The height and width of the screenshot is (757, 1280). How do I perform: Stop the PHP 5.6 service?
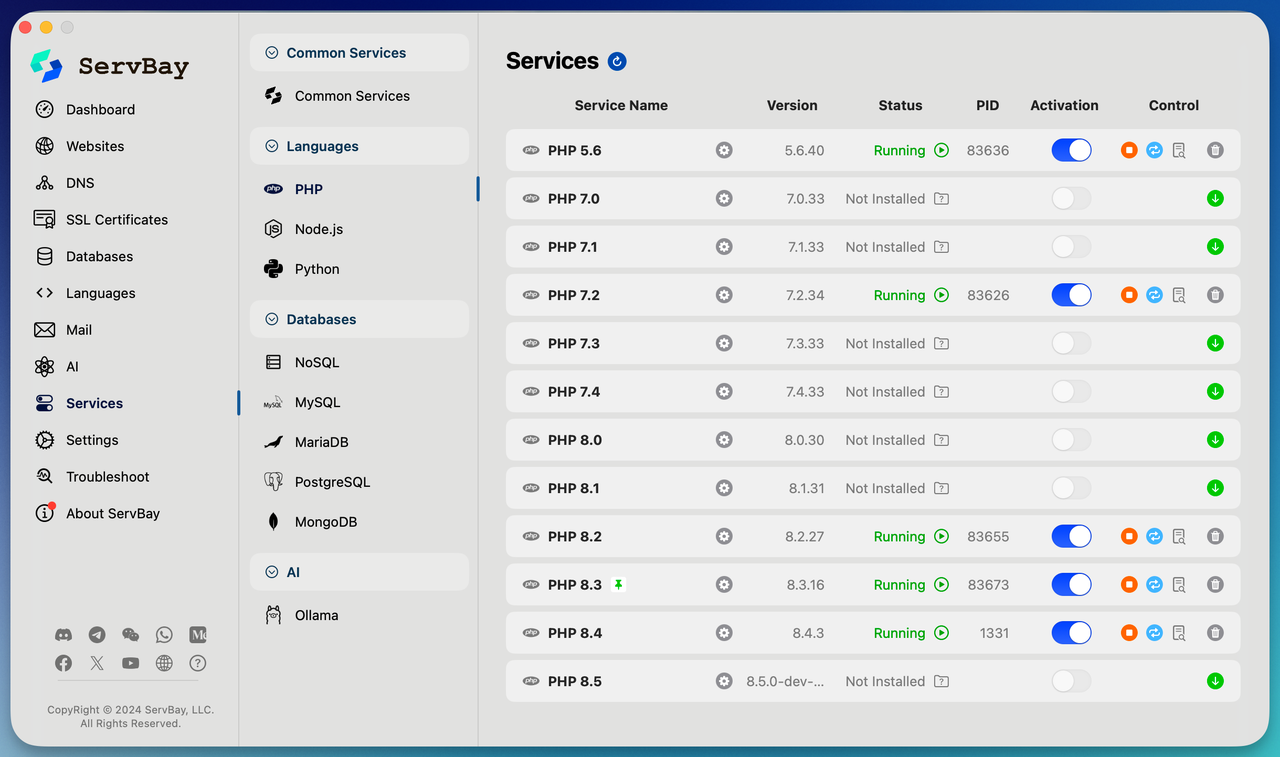(x=1129, y=150)
